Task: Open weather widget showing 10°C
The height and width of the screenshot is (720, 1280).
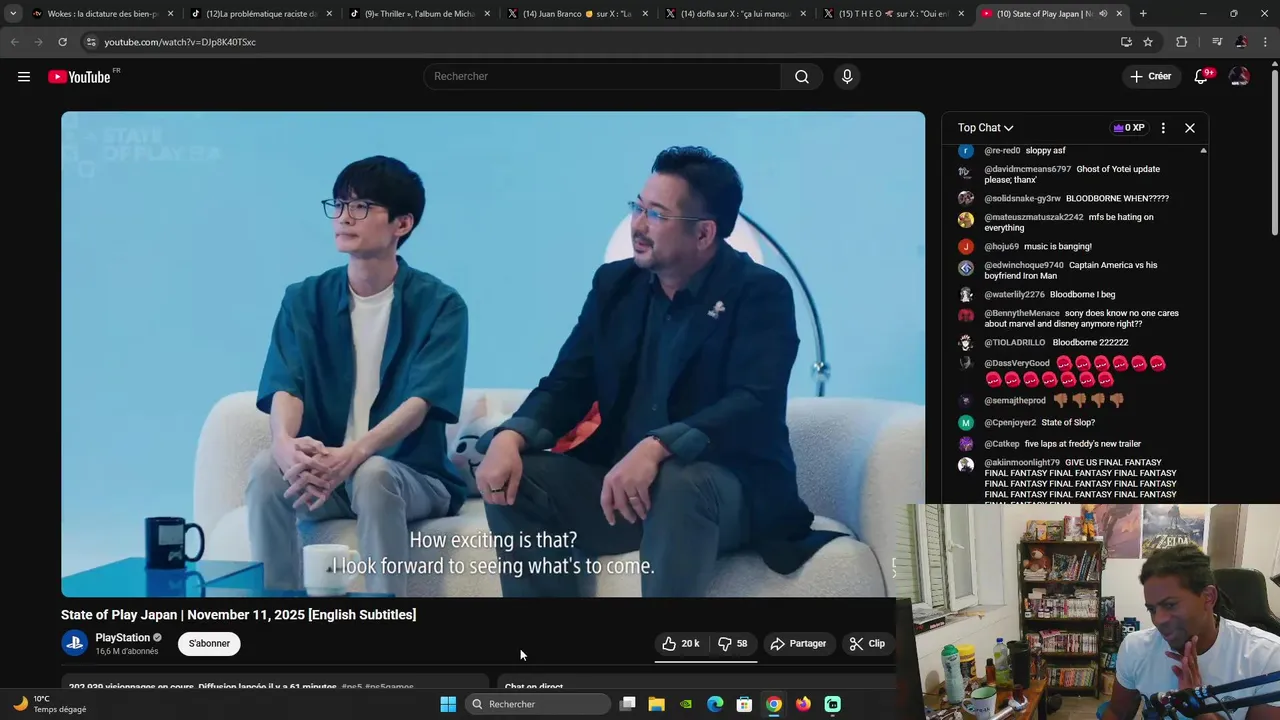Action: [x=50, y=704]
